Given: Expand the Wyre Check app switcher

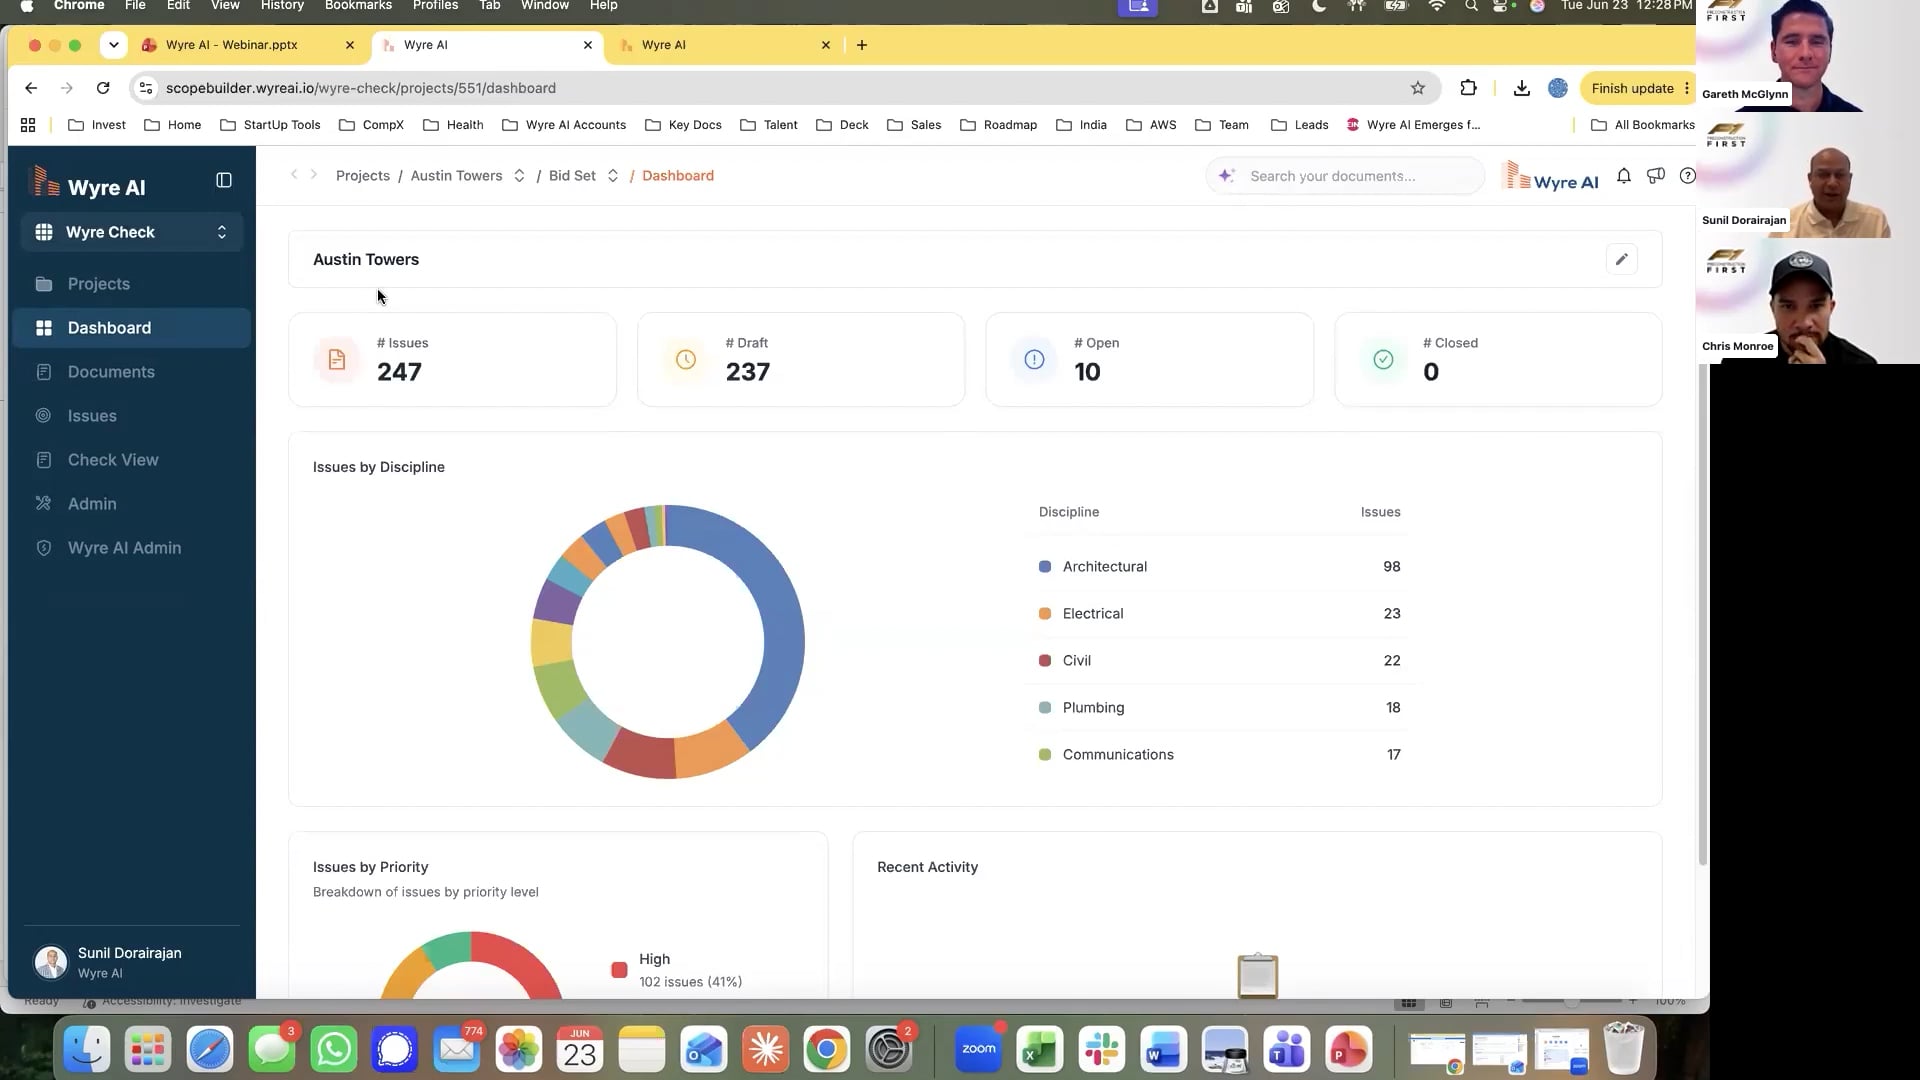Looking at the screenshot, I should tap(132, 232).
